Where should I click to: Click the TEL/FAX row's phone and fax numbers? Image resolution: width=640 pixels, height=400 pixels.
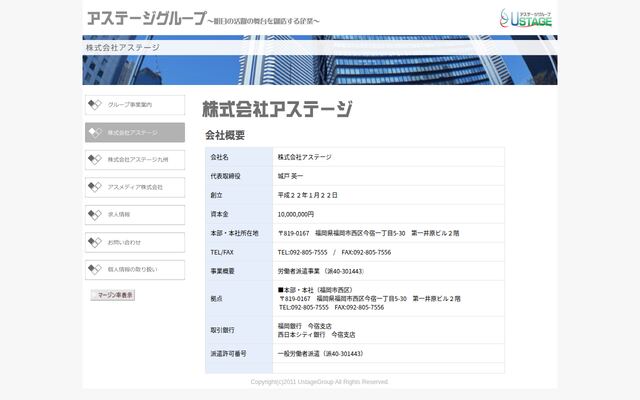(334, 252)
